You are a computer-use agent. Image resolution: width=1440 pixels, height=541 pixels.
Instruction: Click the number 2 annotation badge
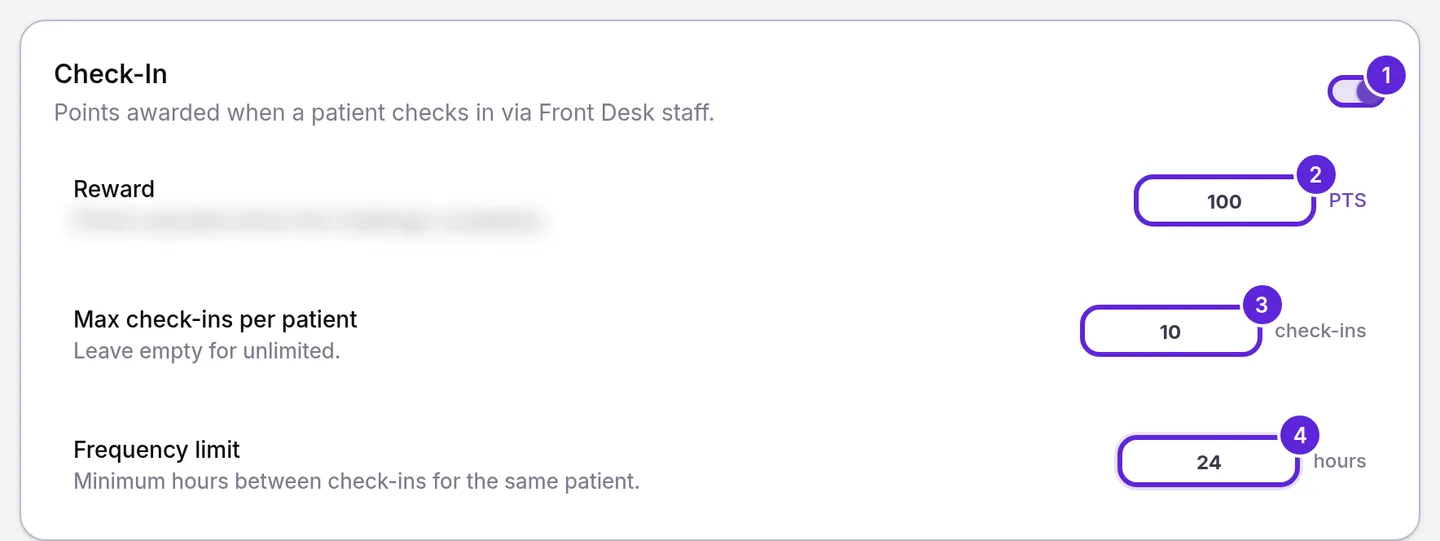click(1316, 175)
